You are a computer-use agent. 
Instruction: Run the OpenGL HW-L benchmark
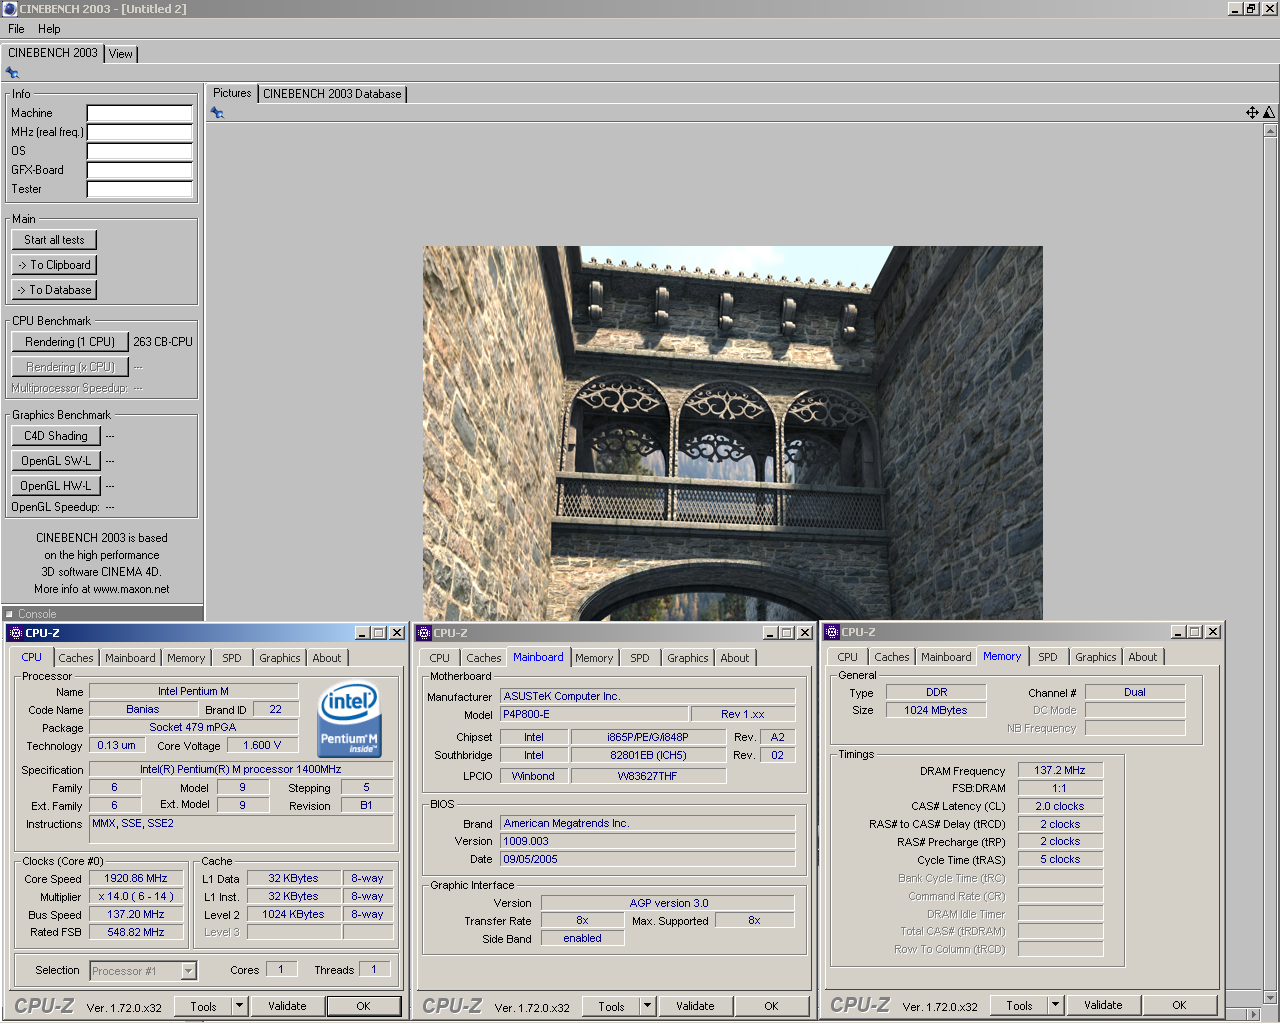coord(56,486)
